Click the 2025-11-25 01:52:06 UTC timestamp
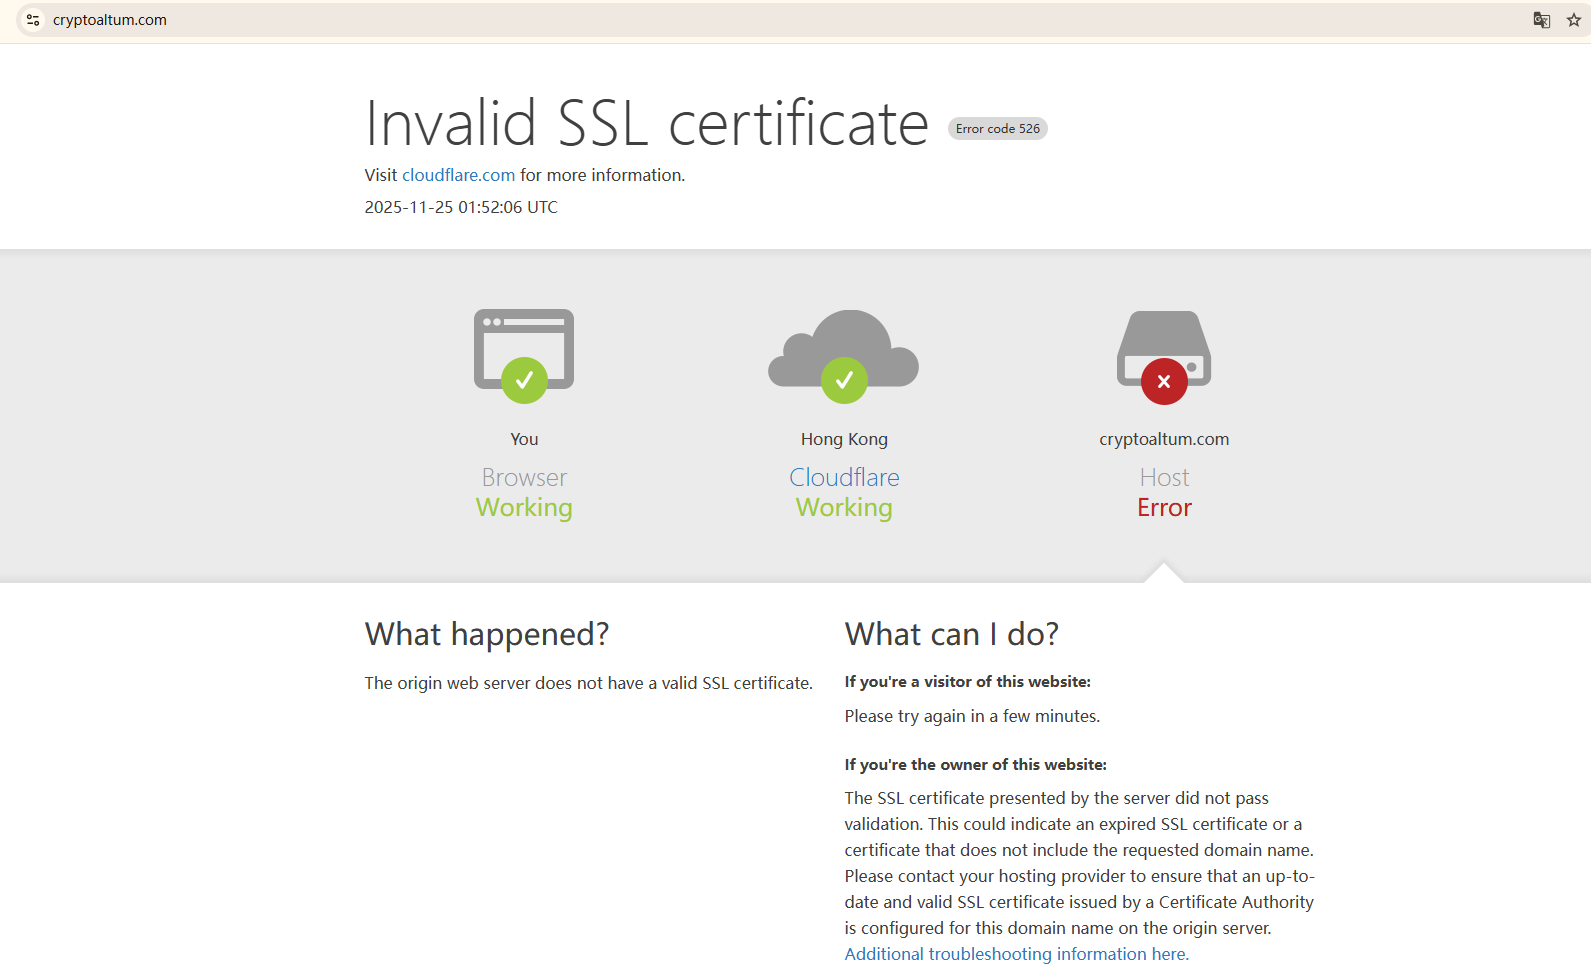 coord(461,207)
